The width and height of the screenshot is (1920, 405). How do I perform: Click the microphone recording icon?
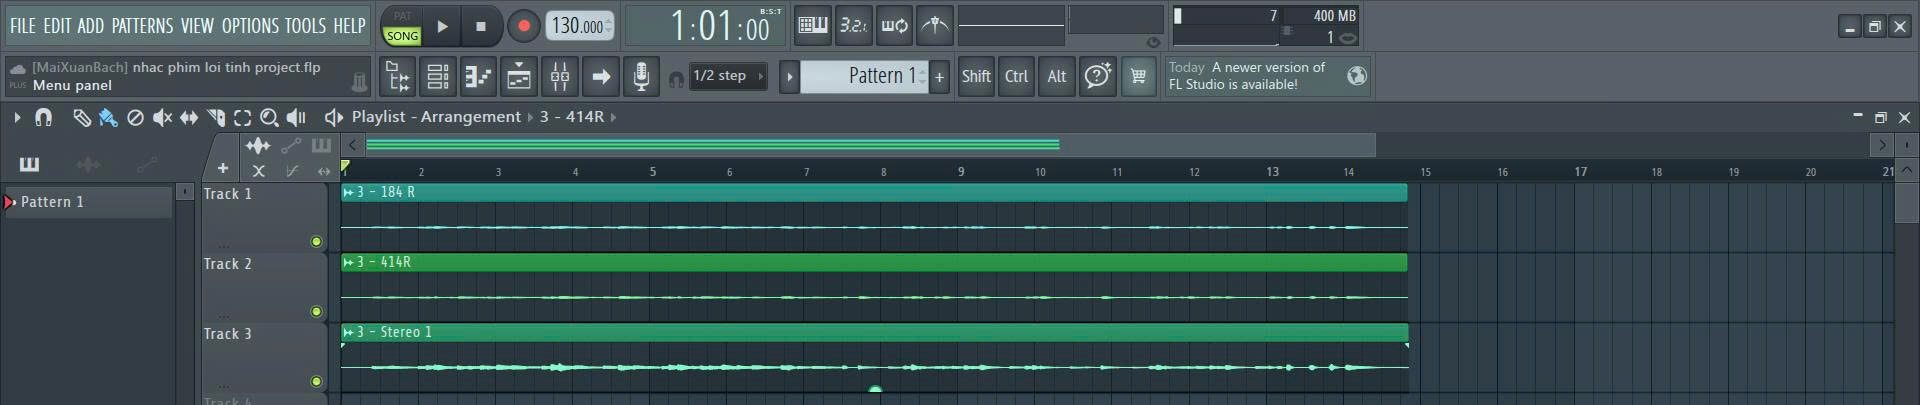[641, 76]
